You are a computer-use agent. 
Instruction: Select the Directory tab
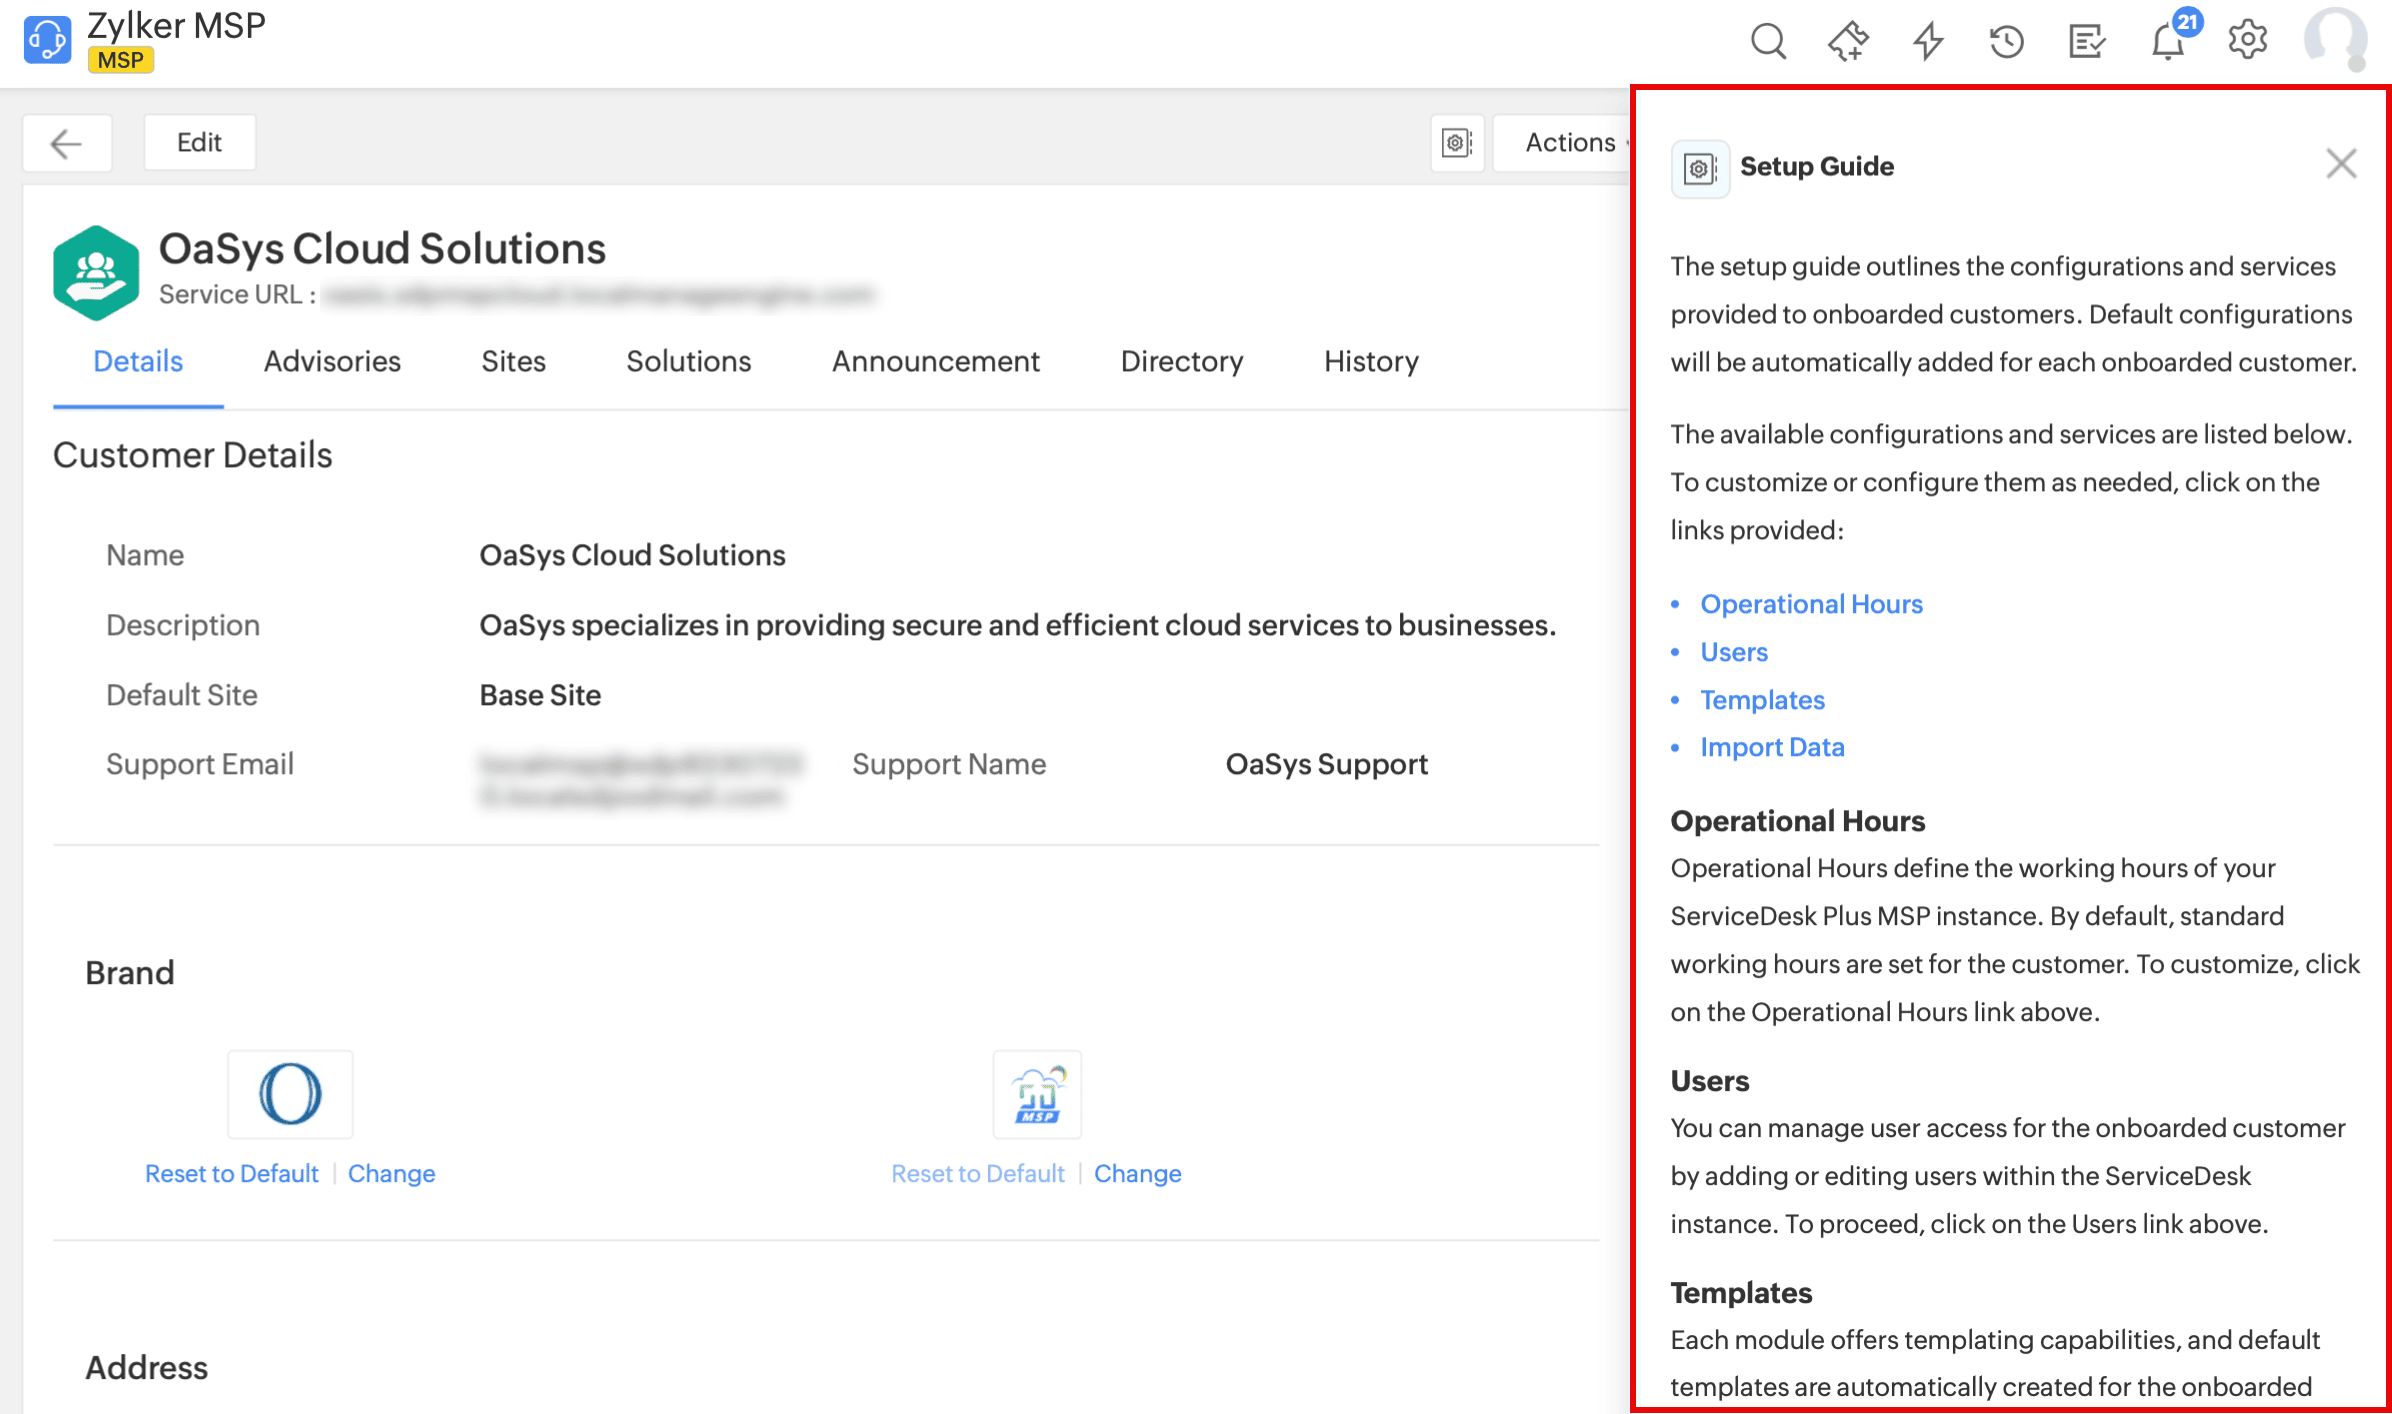pyautogui.click(x=1181, y=361)
